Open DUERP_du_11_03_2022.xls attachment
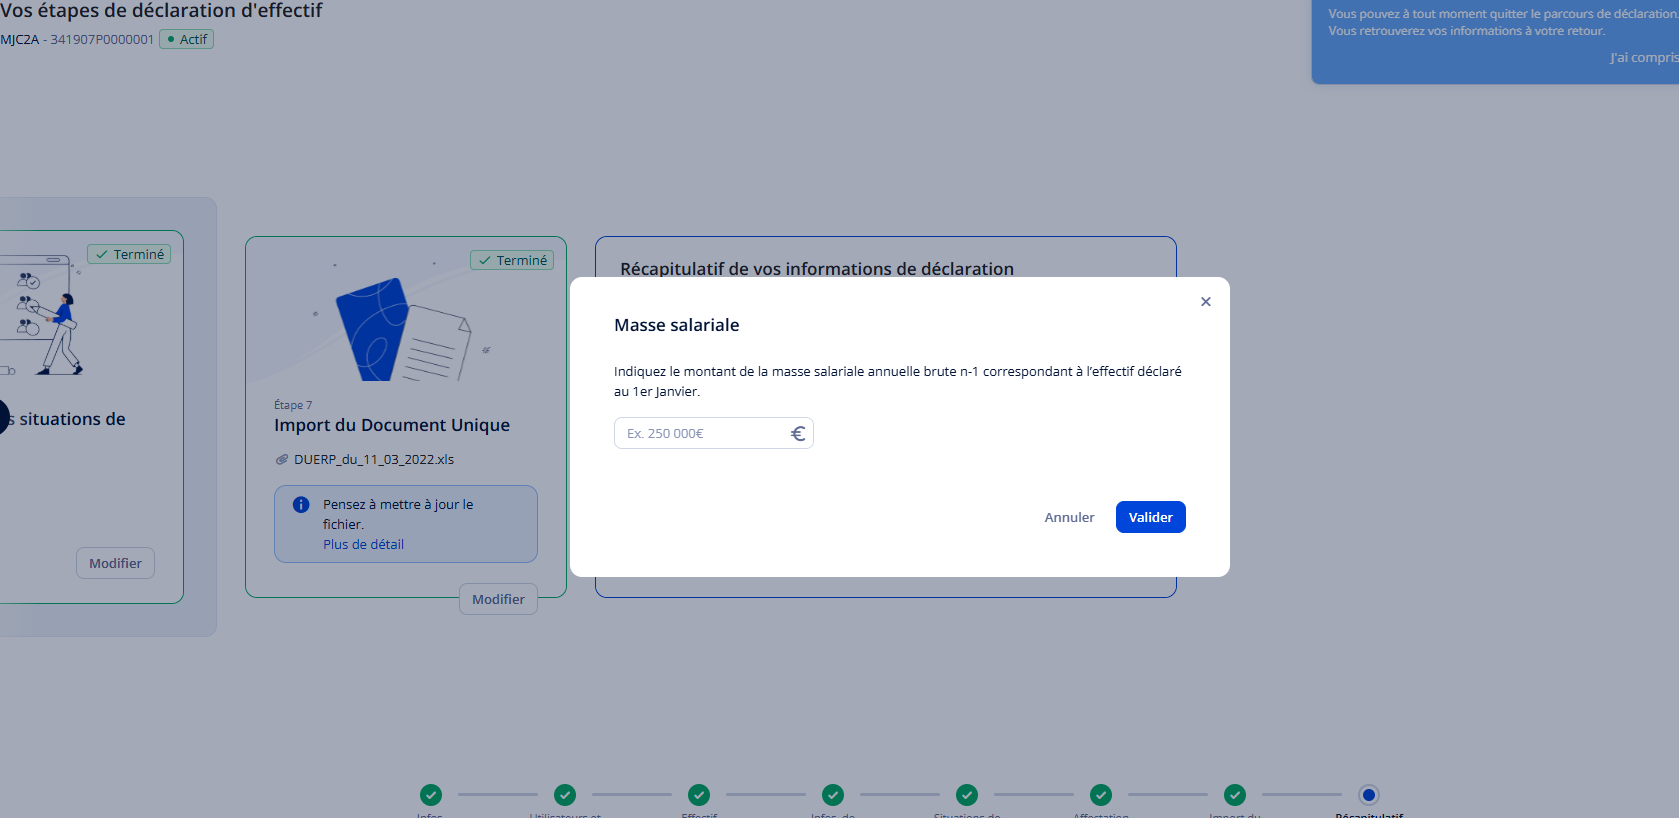The image size is (1679, 818). point(373,460)
